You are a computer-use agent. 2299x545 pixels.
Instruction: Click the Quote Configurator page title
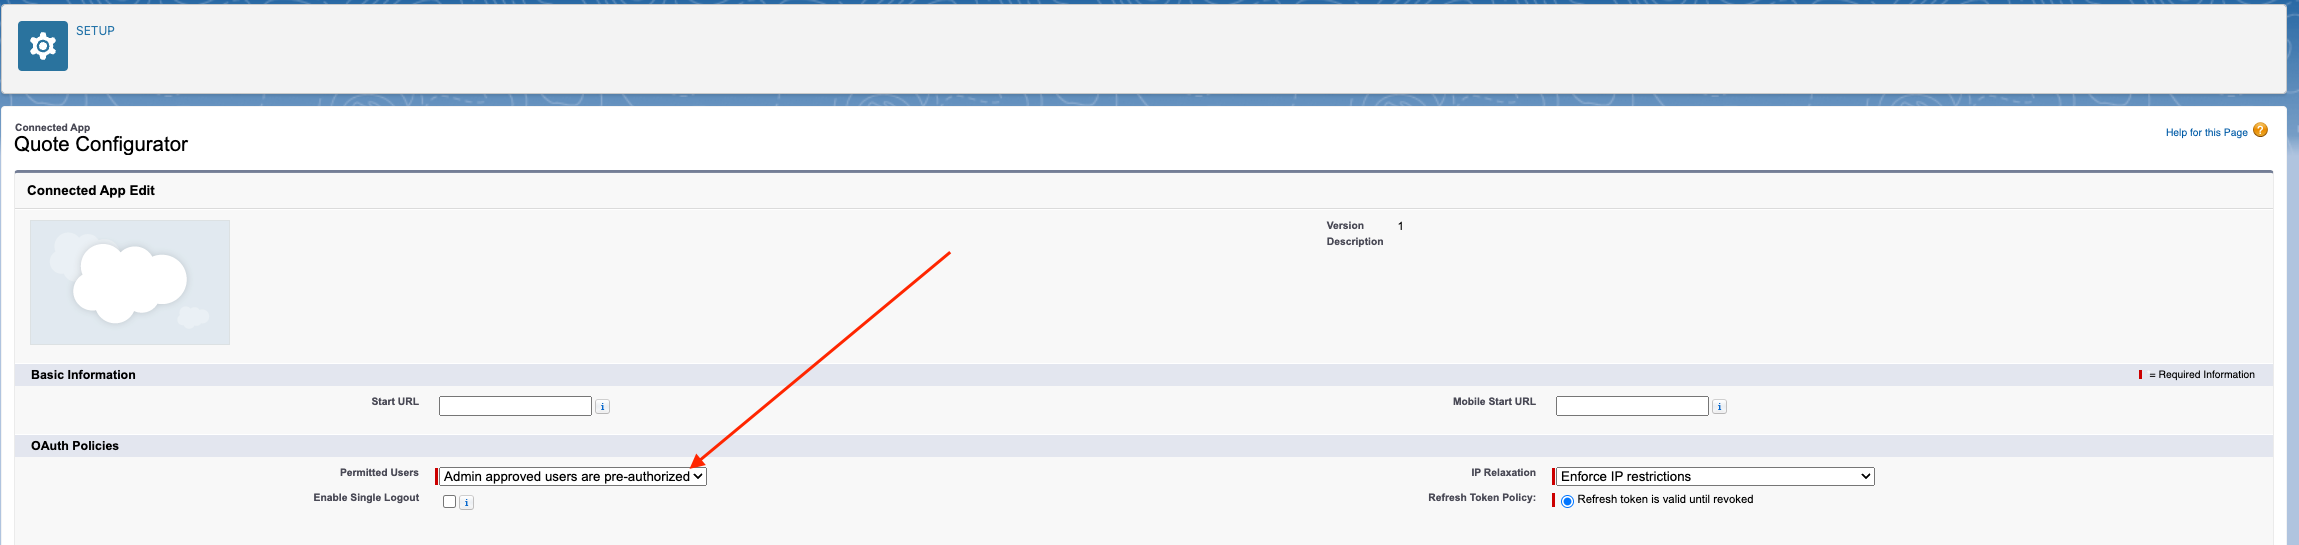pos(101,145)
